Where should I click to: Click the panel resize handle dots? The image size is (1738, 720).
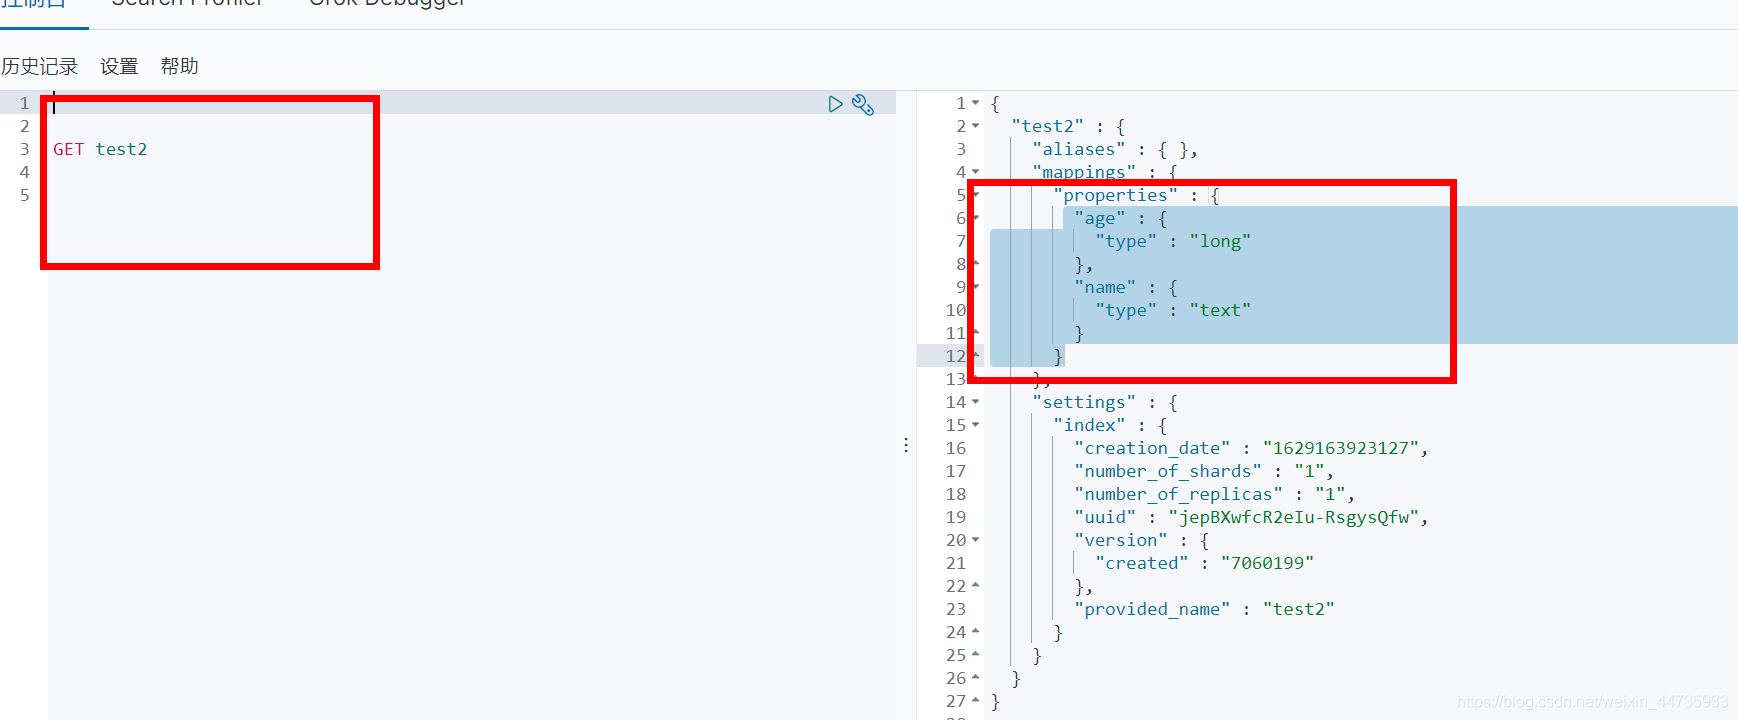pyautogui.click(x=906, y=445)
